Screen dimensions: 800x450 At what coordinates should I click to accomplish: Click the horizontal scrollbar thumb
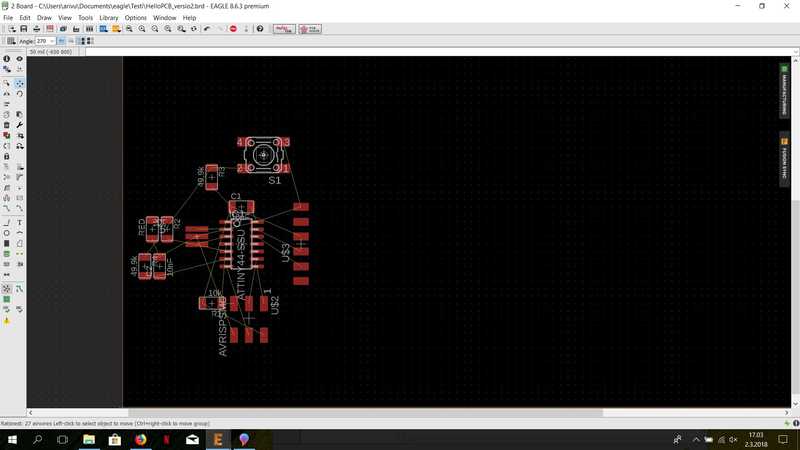coord(365,412)
